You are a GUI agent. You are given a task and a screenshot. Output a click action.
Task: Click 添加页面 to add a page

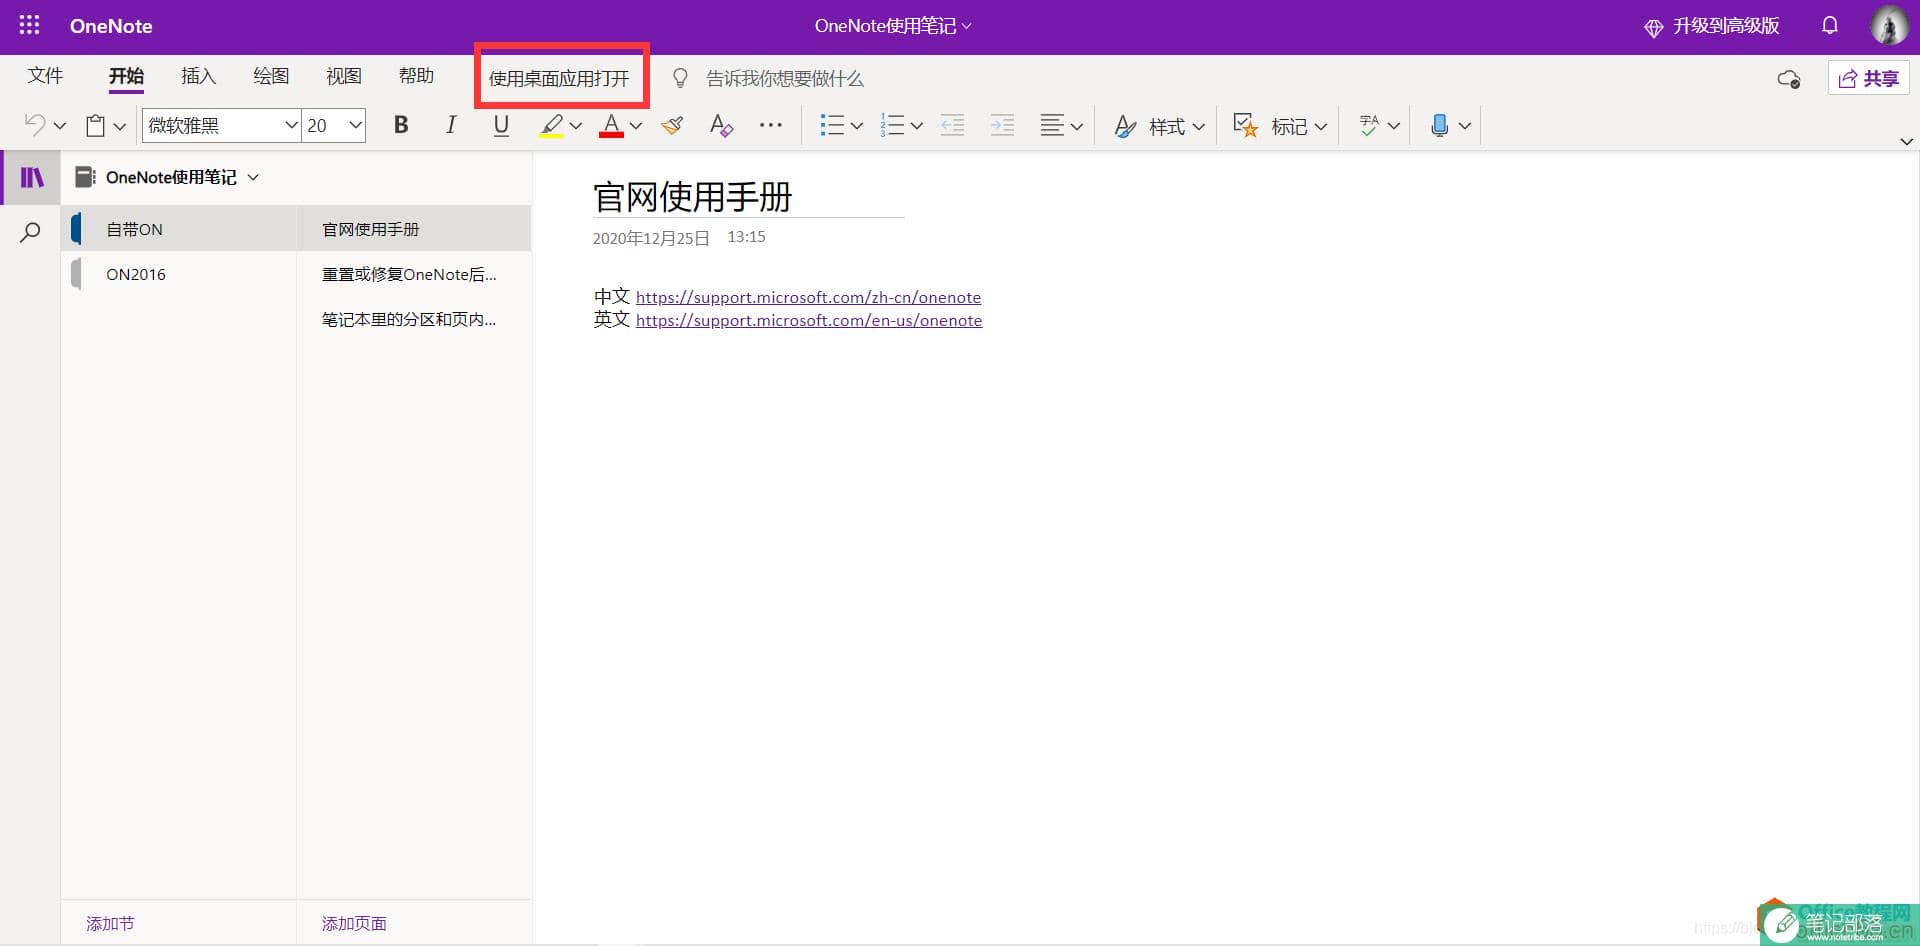coord(354,924)
